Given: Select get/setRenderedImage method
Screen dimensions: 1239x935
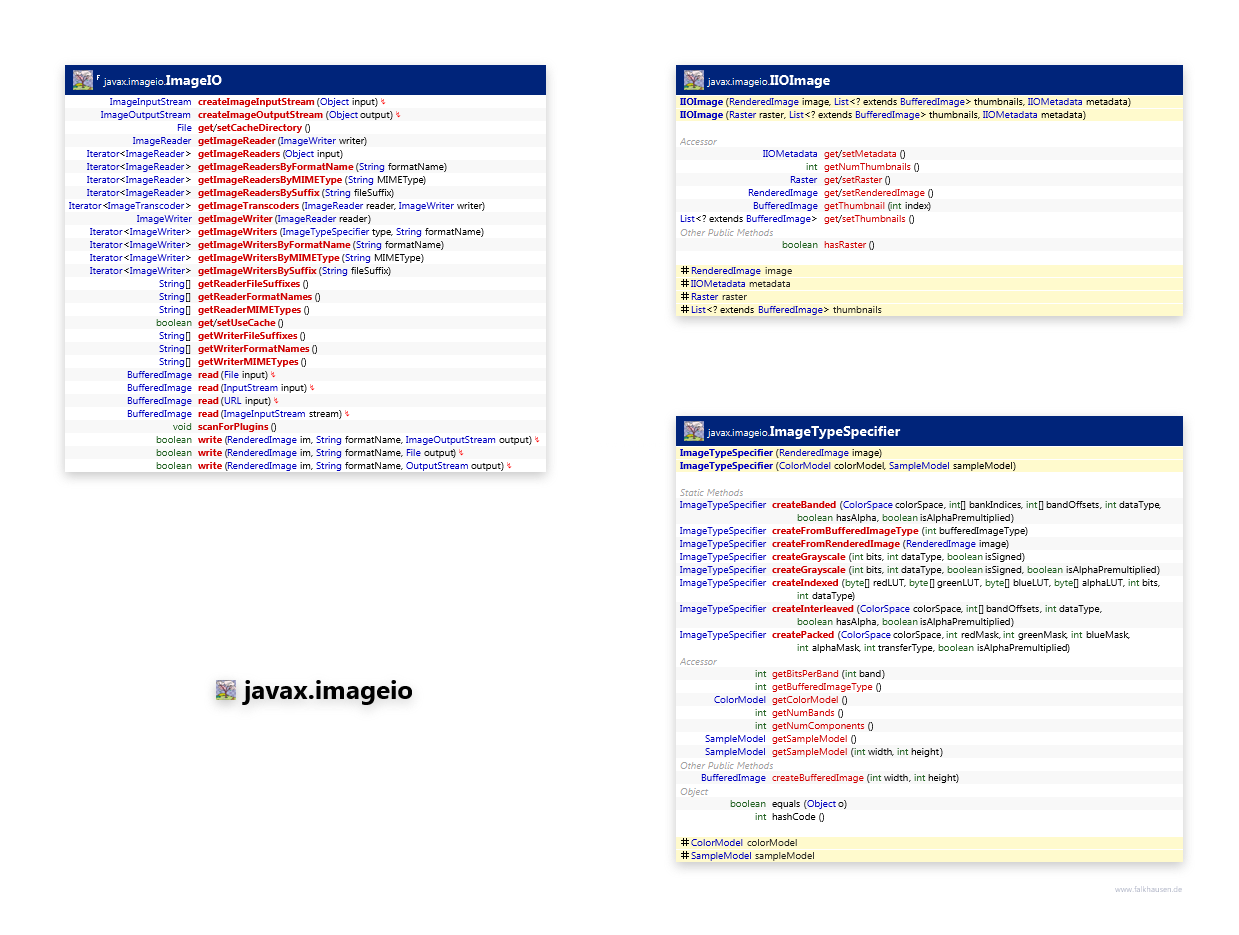Looking at the screenshot, I should coord(875,193).
